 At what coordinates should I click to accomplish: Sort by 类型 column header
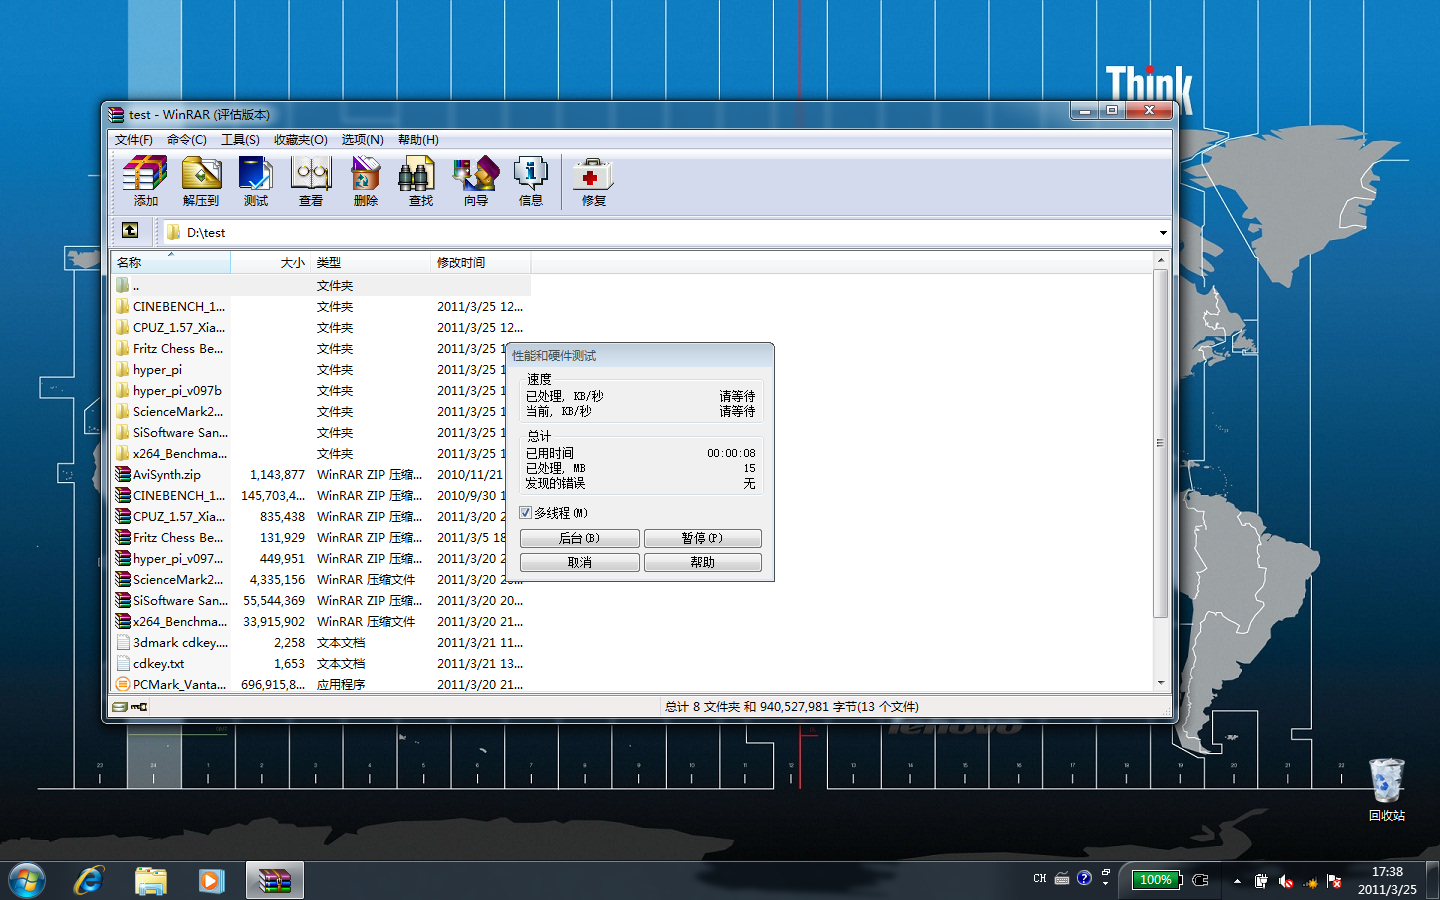371,262
